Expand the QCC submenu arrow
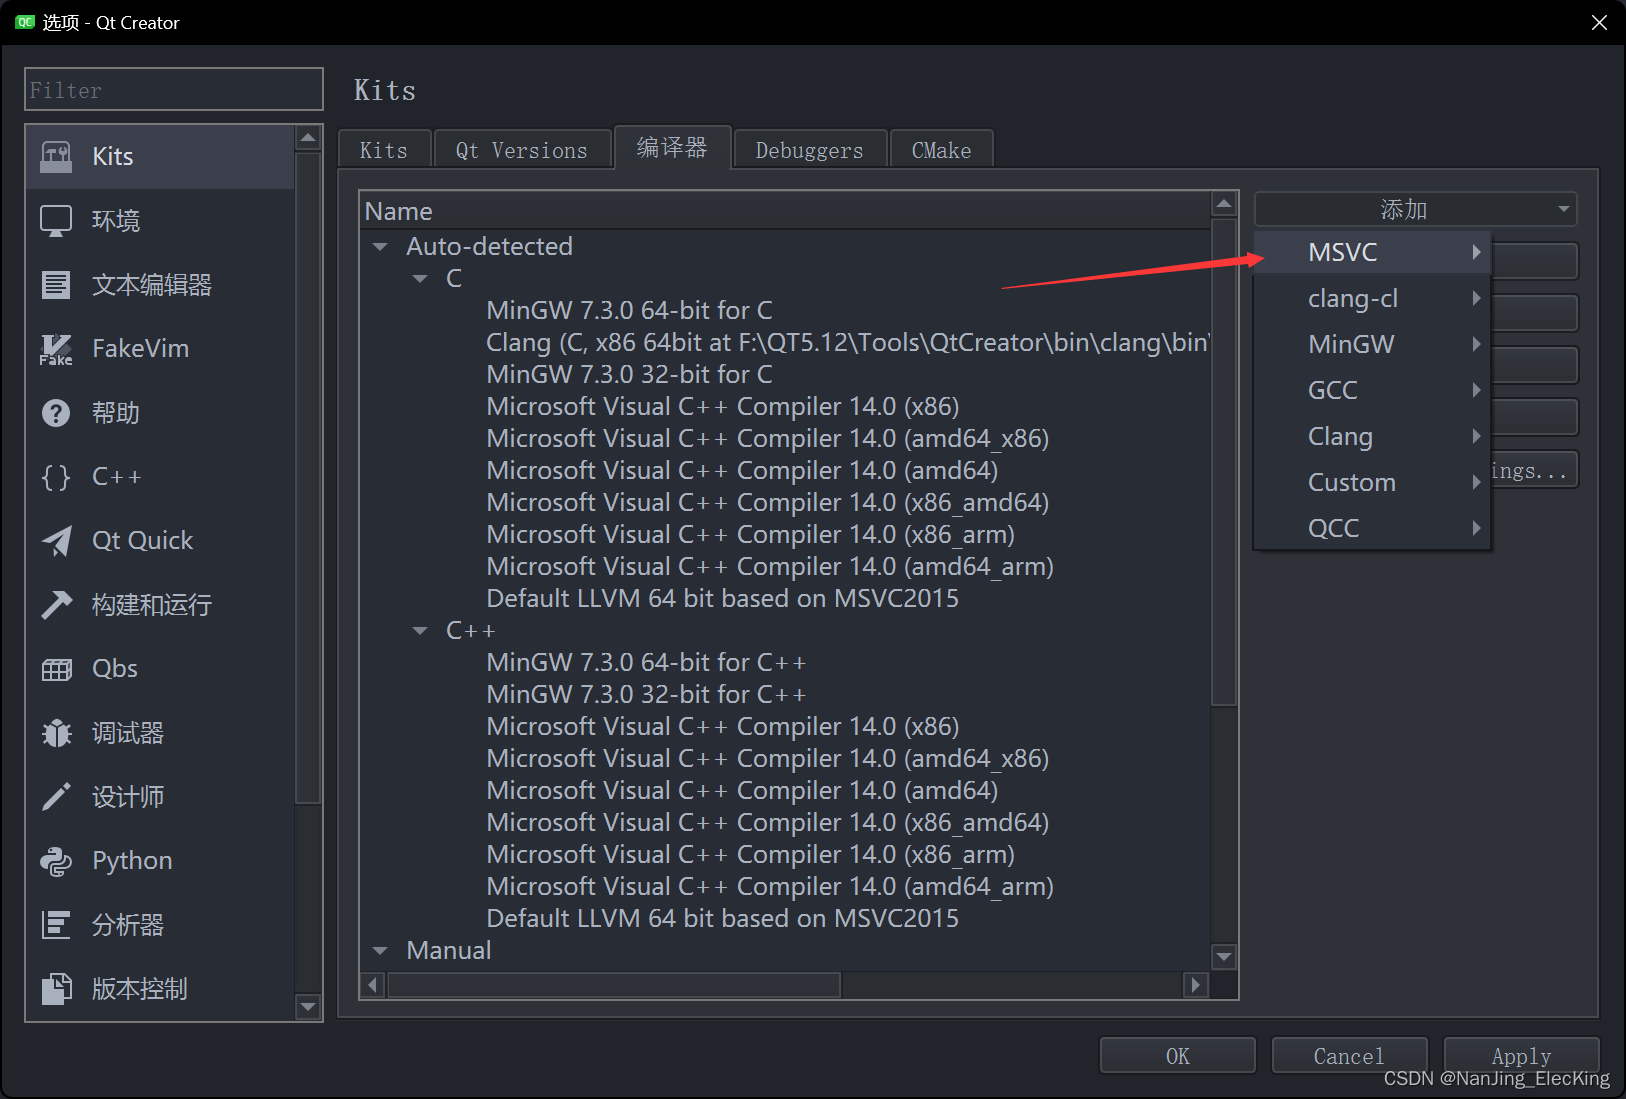 click(x=1476, y=528)
